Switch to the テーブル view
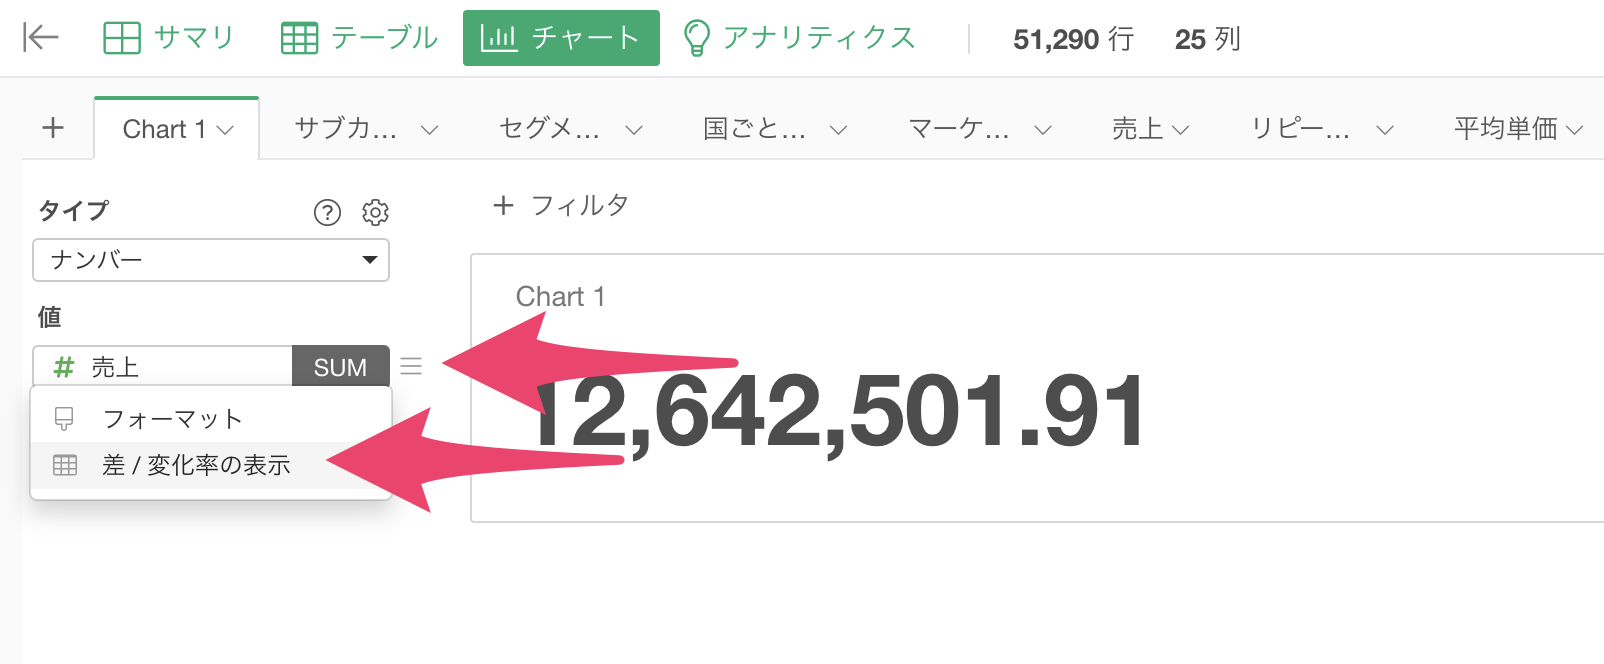1604x664 pixels. tap(359, 38)
